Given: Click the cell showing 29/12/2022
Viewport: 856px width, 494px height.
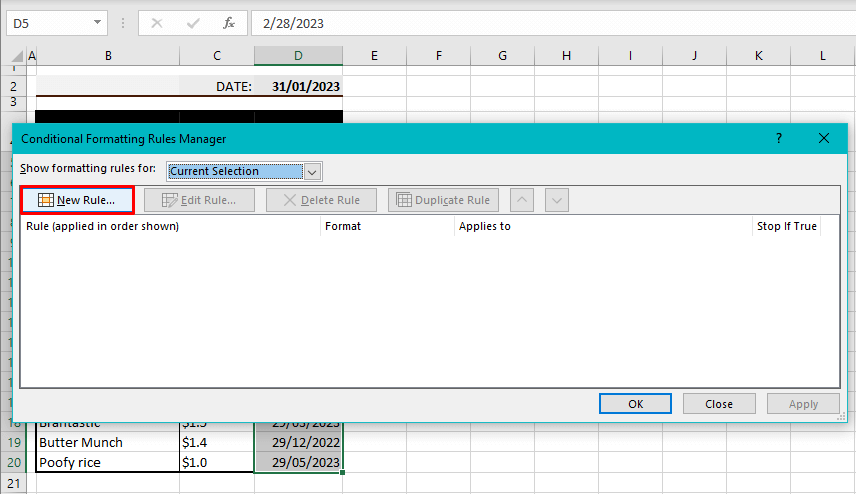Looking at the screenshot, I should (298, 442).
